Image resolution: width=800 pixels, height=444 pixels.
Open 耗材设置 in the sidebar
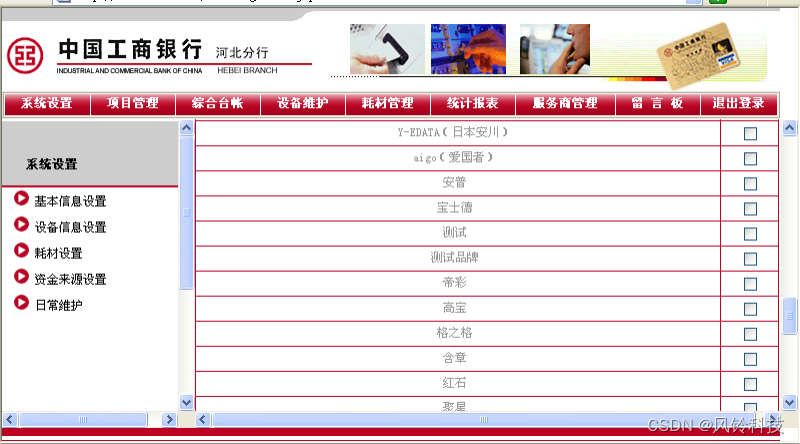pos(58,253)
